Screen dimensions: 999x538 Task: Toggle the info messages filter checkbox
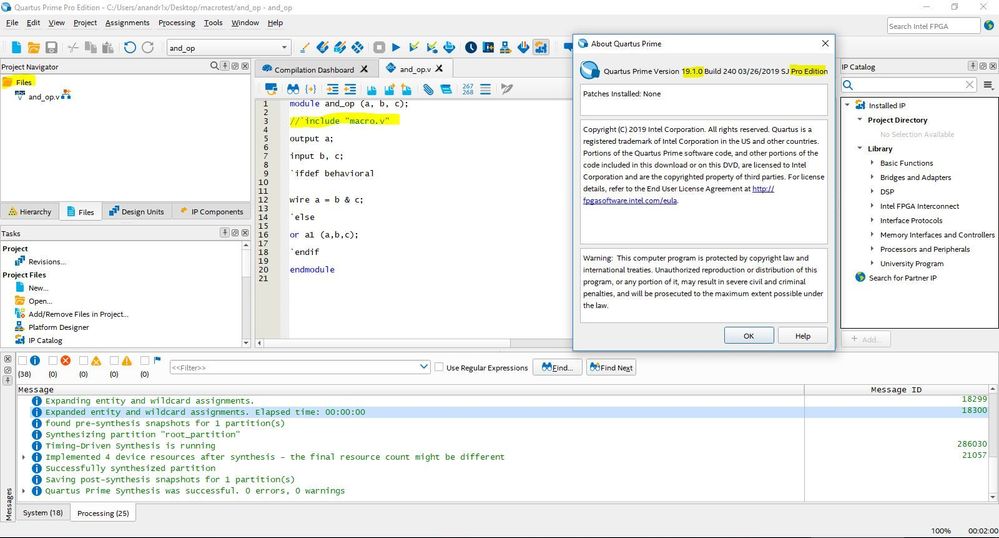coord(22,361)
